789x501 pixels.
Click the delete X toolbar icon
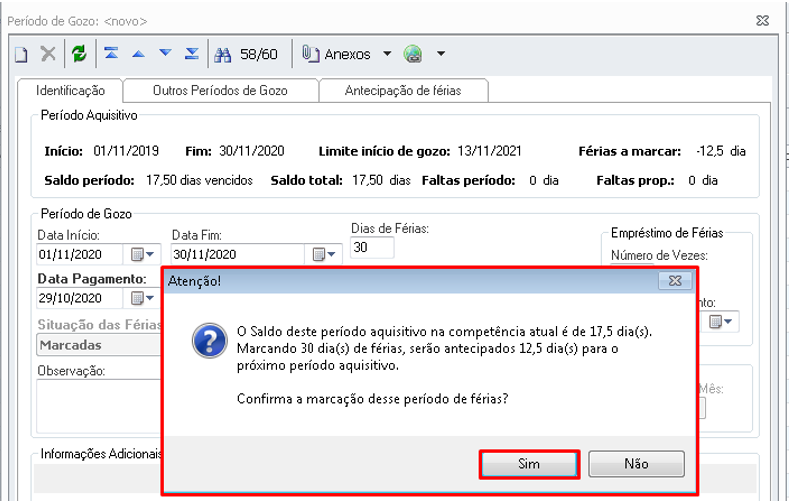(48, 54)
